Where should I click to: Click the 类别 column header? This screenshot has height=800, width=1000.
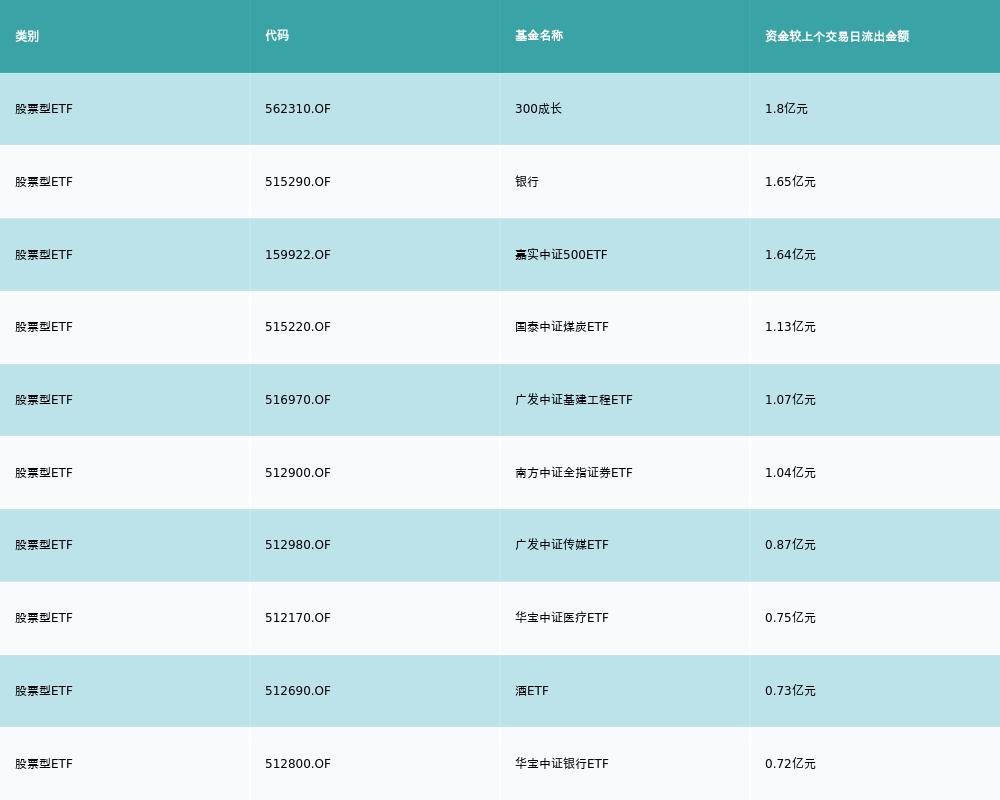pyautogui.click(x=27, y=36)
